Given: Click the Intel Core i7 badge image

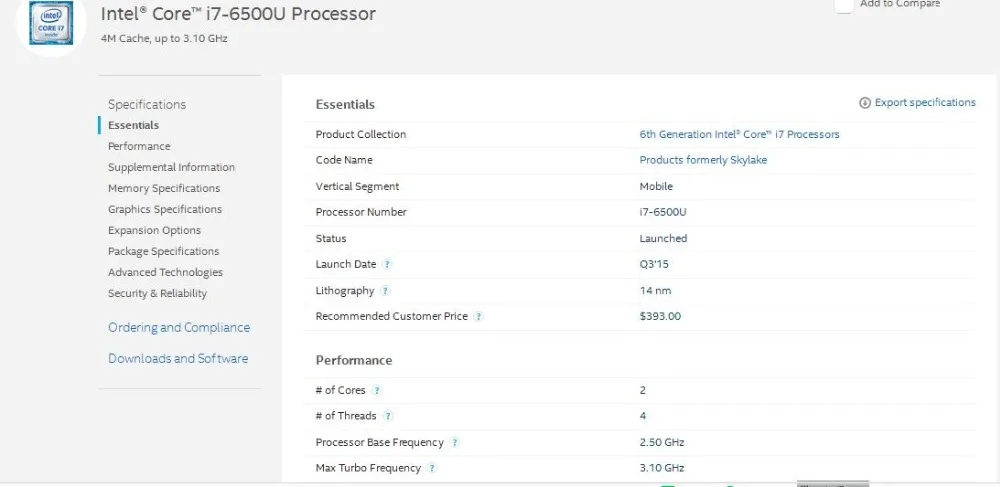Looking at the screenshot, I should pyautogui.click(x=51, y=22).
